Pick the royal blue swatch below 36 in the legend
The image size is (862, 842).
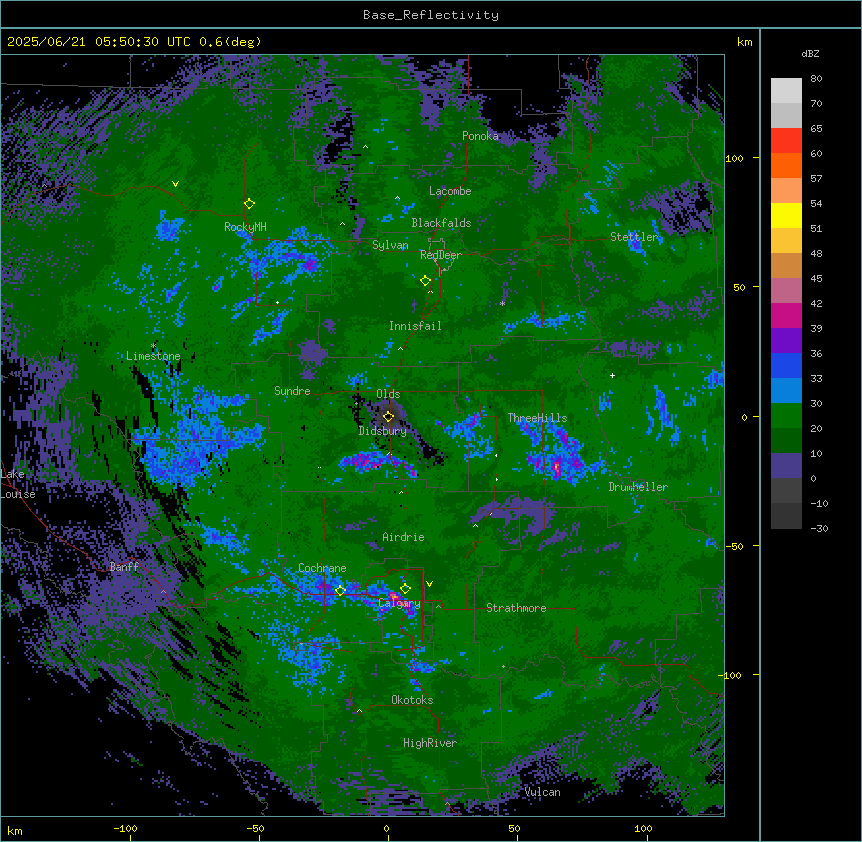(x=786, y=365)
